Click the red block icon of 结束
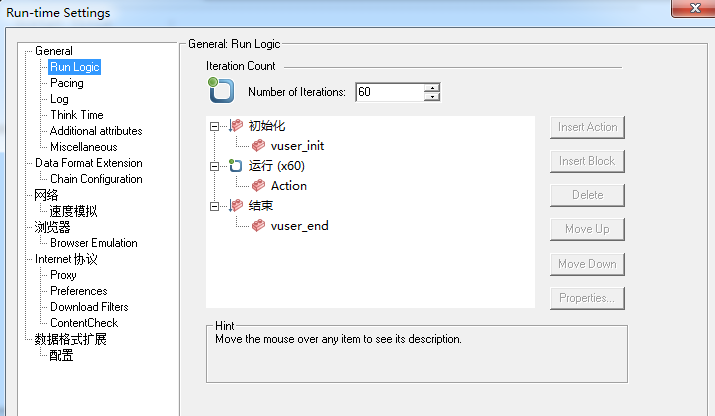 click(236, 205)
